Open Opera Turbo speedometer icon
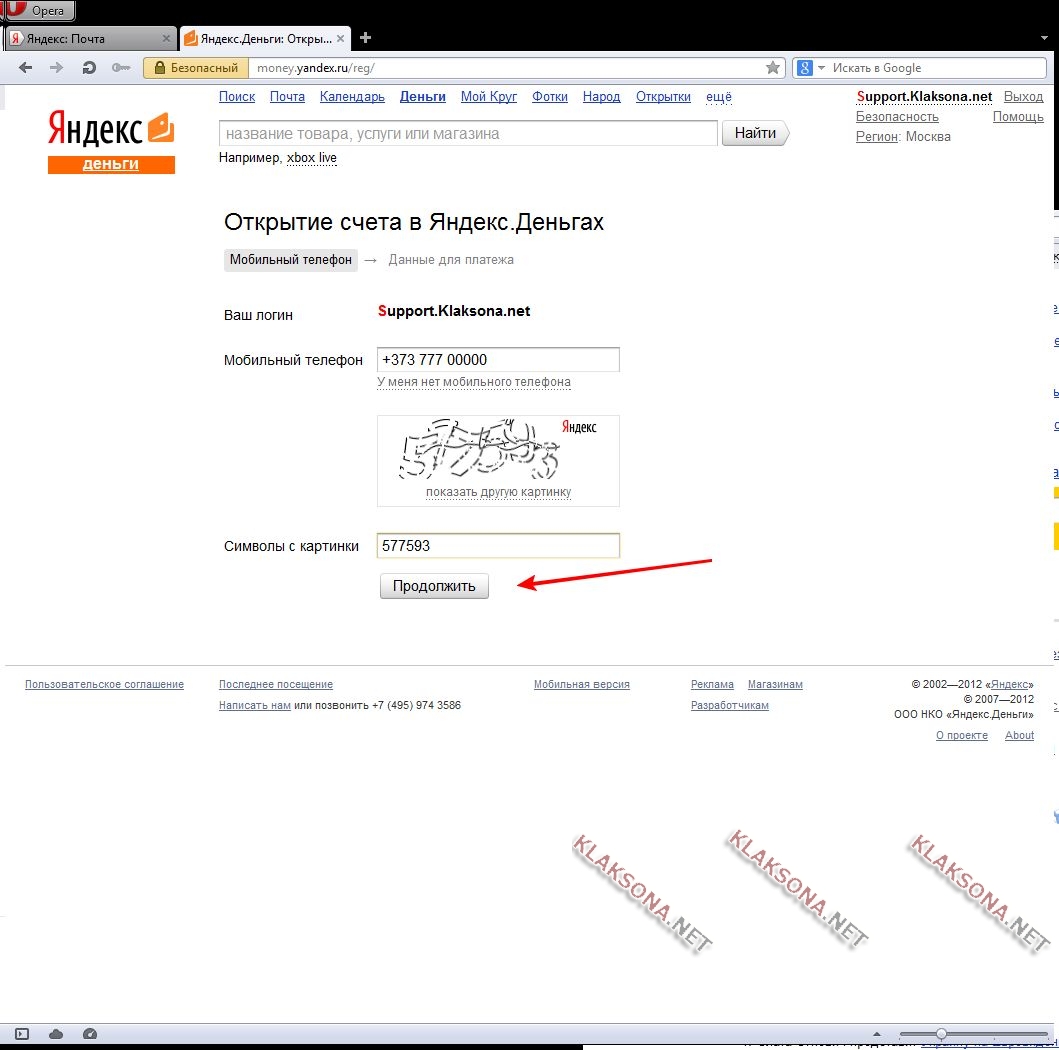The image size is (1059, 1050). point(90,1034)
